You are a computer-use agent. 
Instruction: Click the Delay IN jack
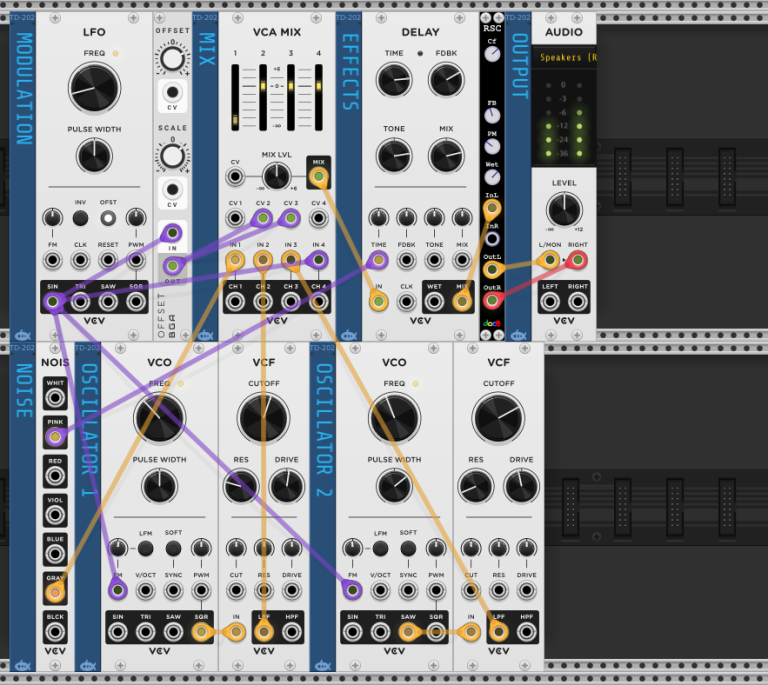click(x=379, y=302)
